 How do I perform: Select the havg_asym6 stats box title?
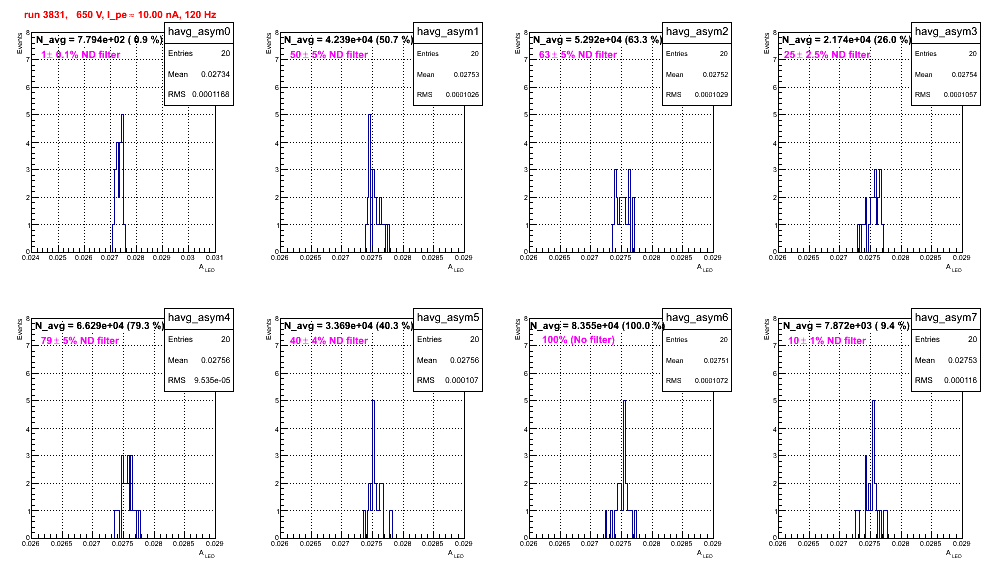pyautogui.click(x=697, y=318)
